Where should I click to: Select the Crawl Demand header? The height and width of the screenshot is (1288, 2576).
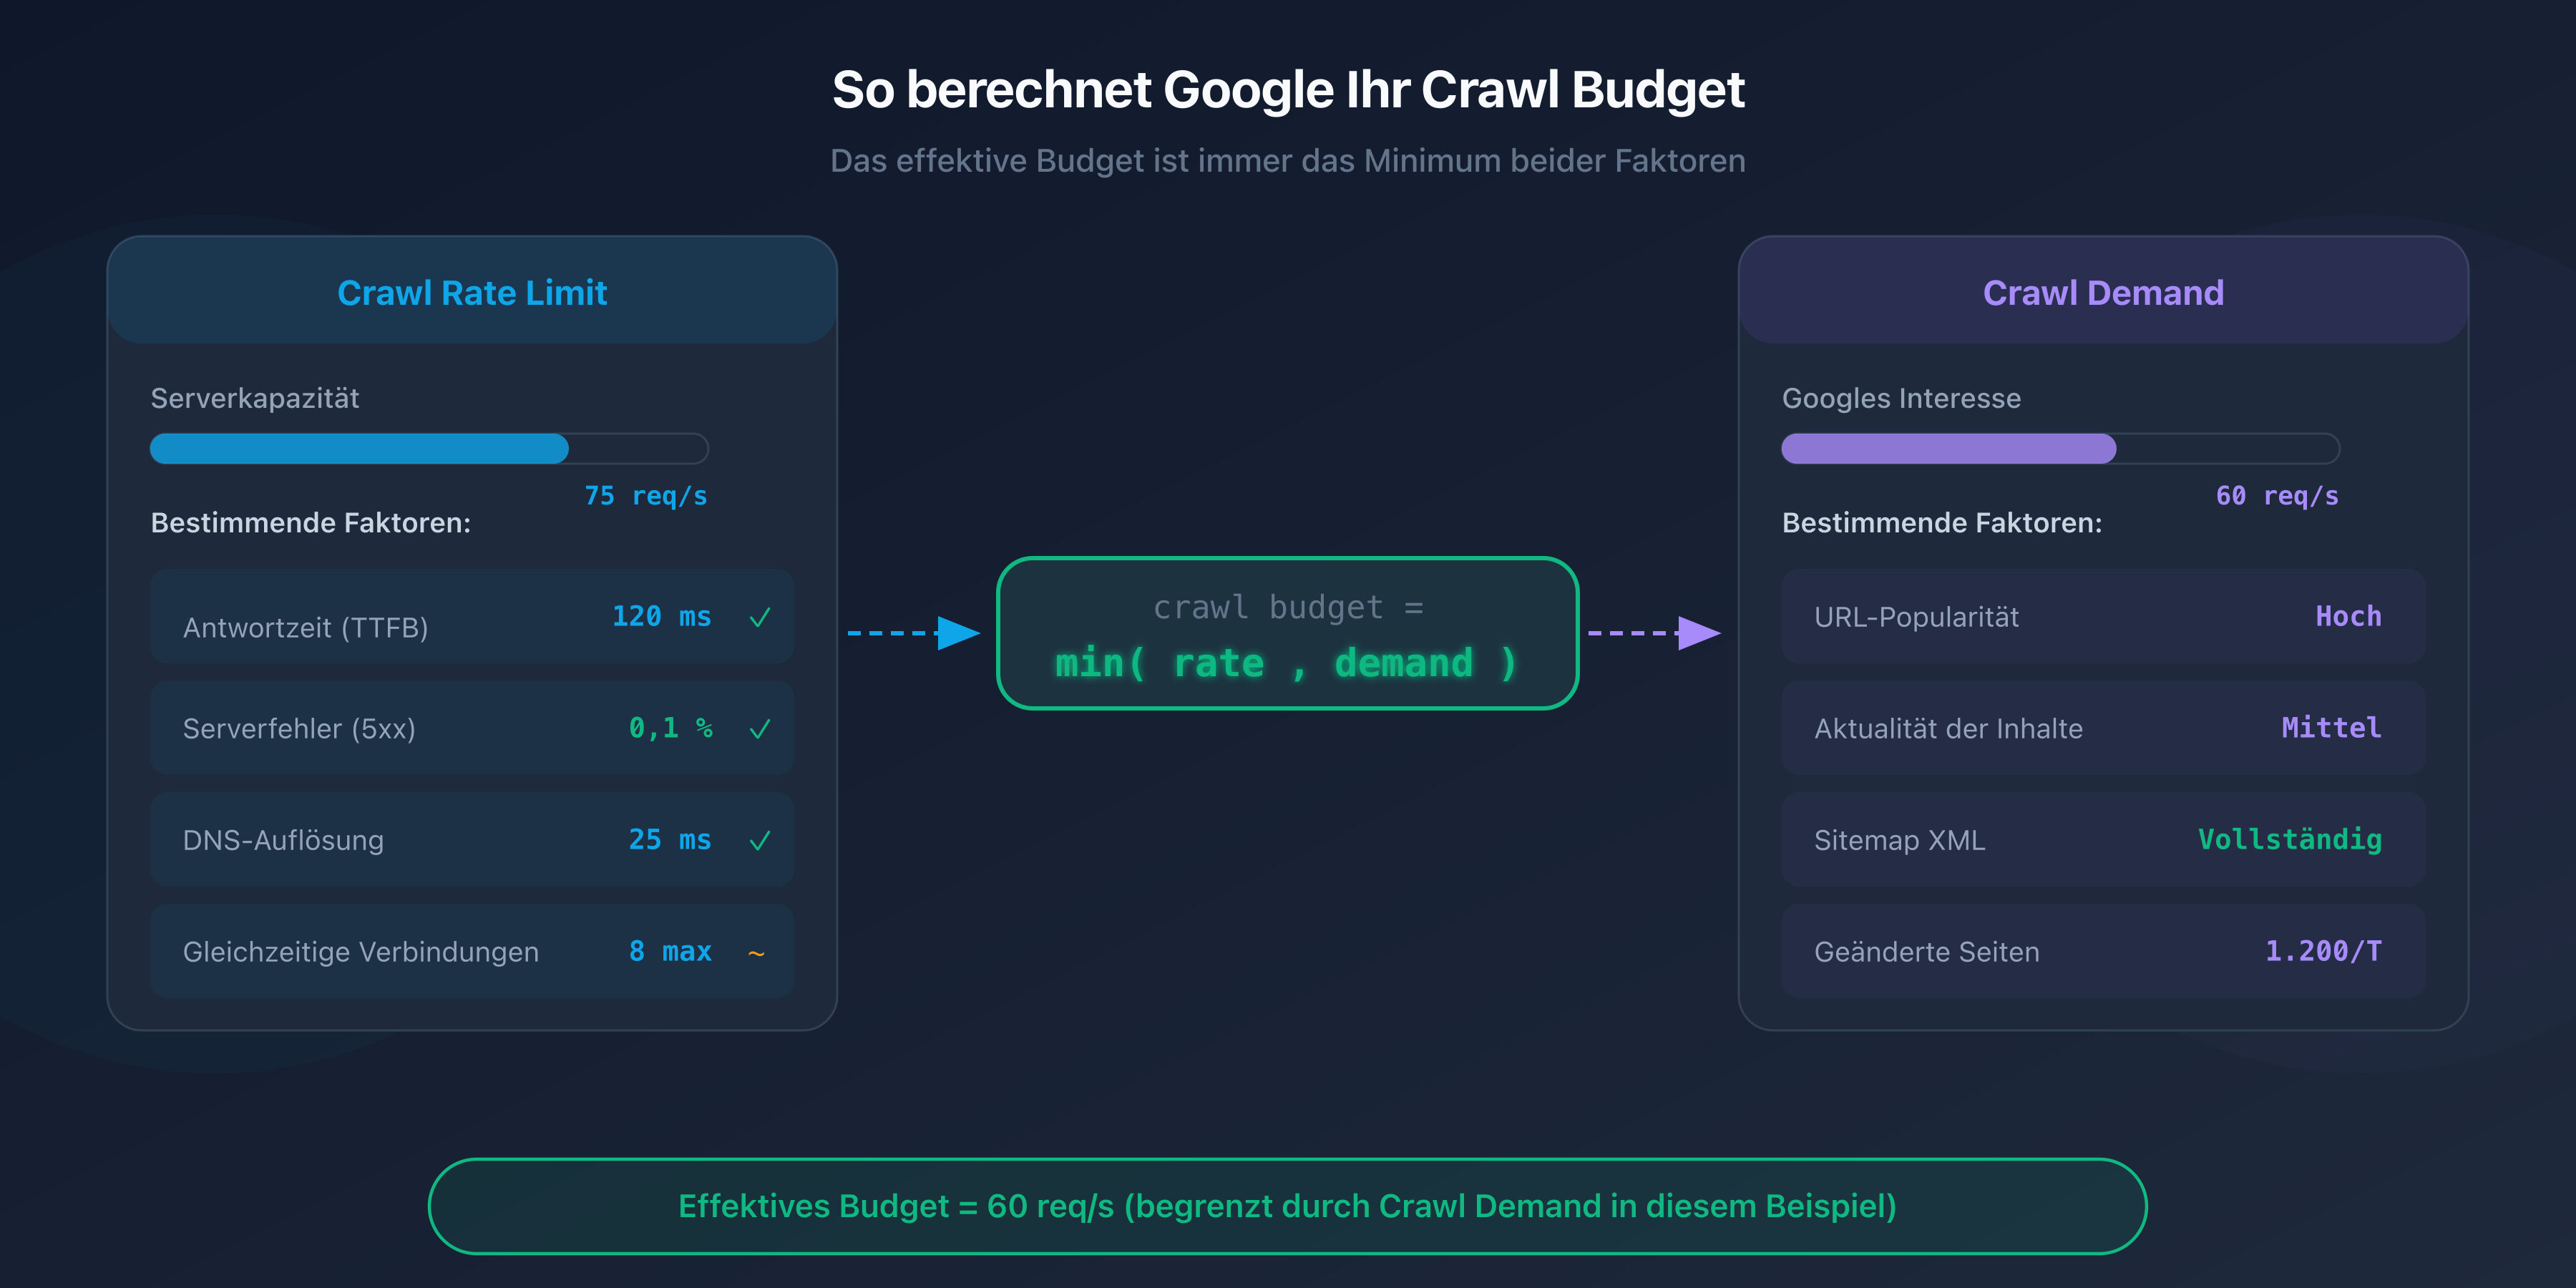click(x=2103, y=292)
